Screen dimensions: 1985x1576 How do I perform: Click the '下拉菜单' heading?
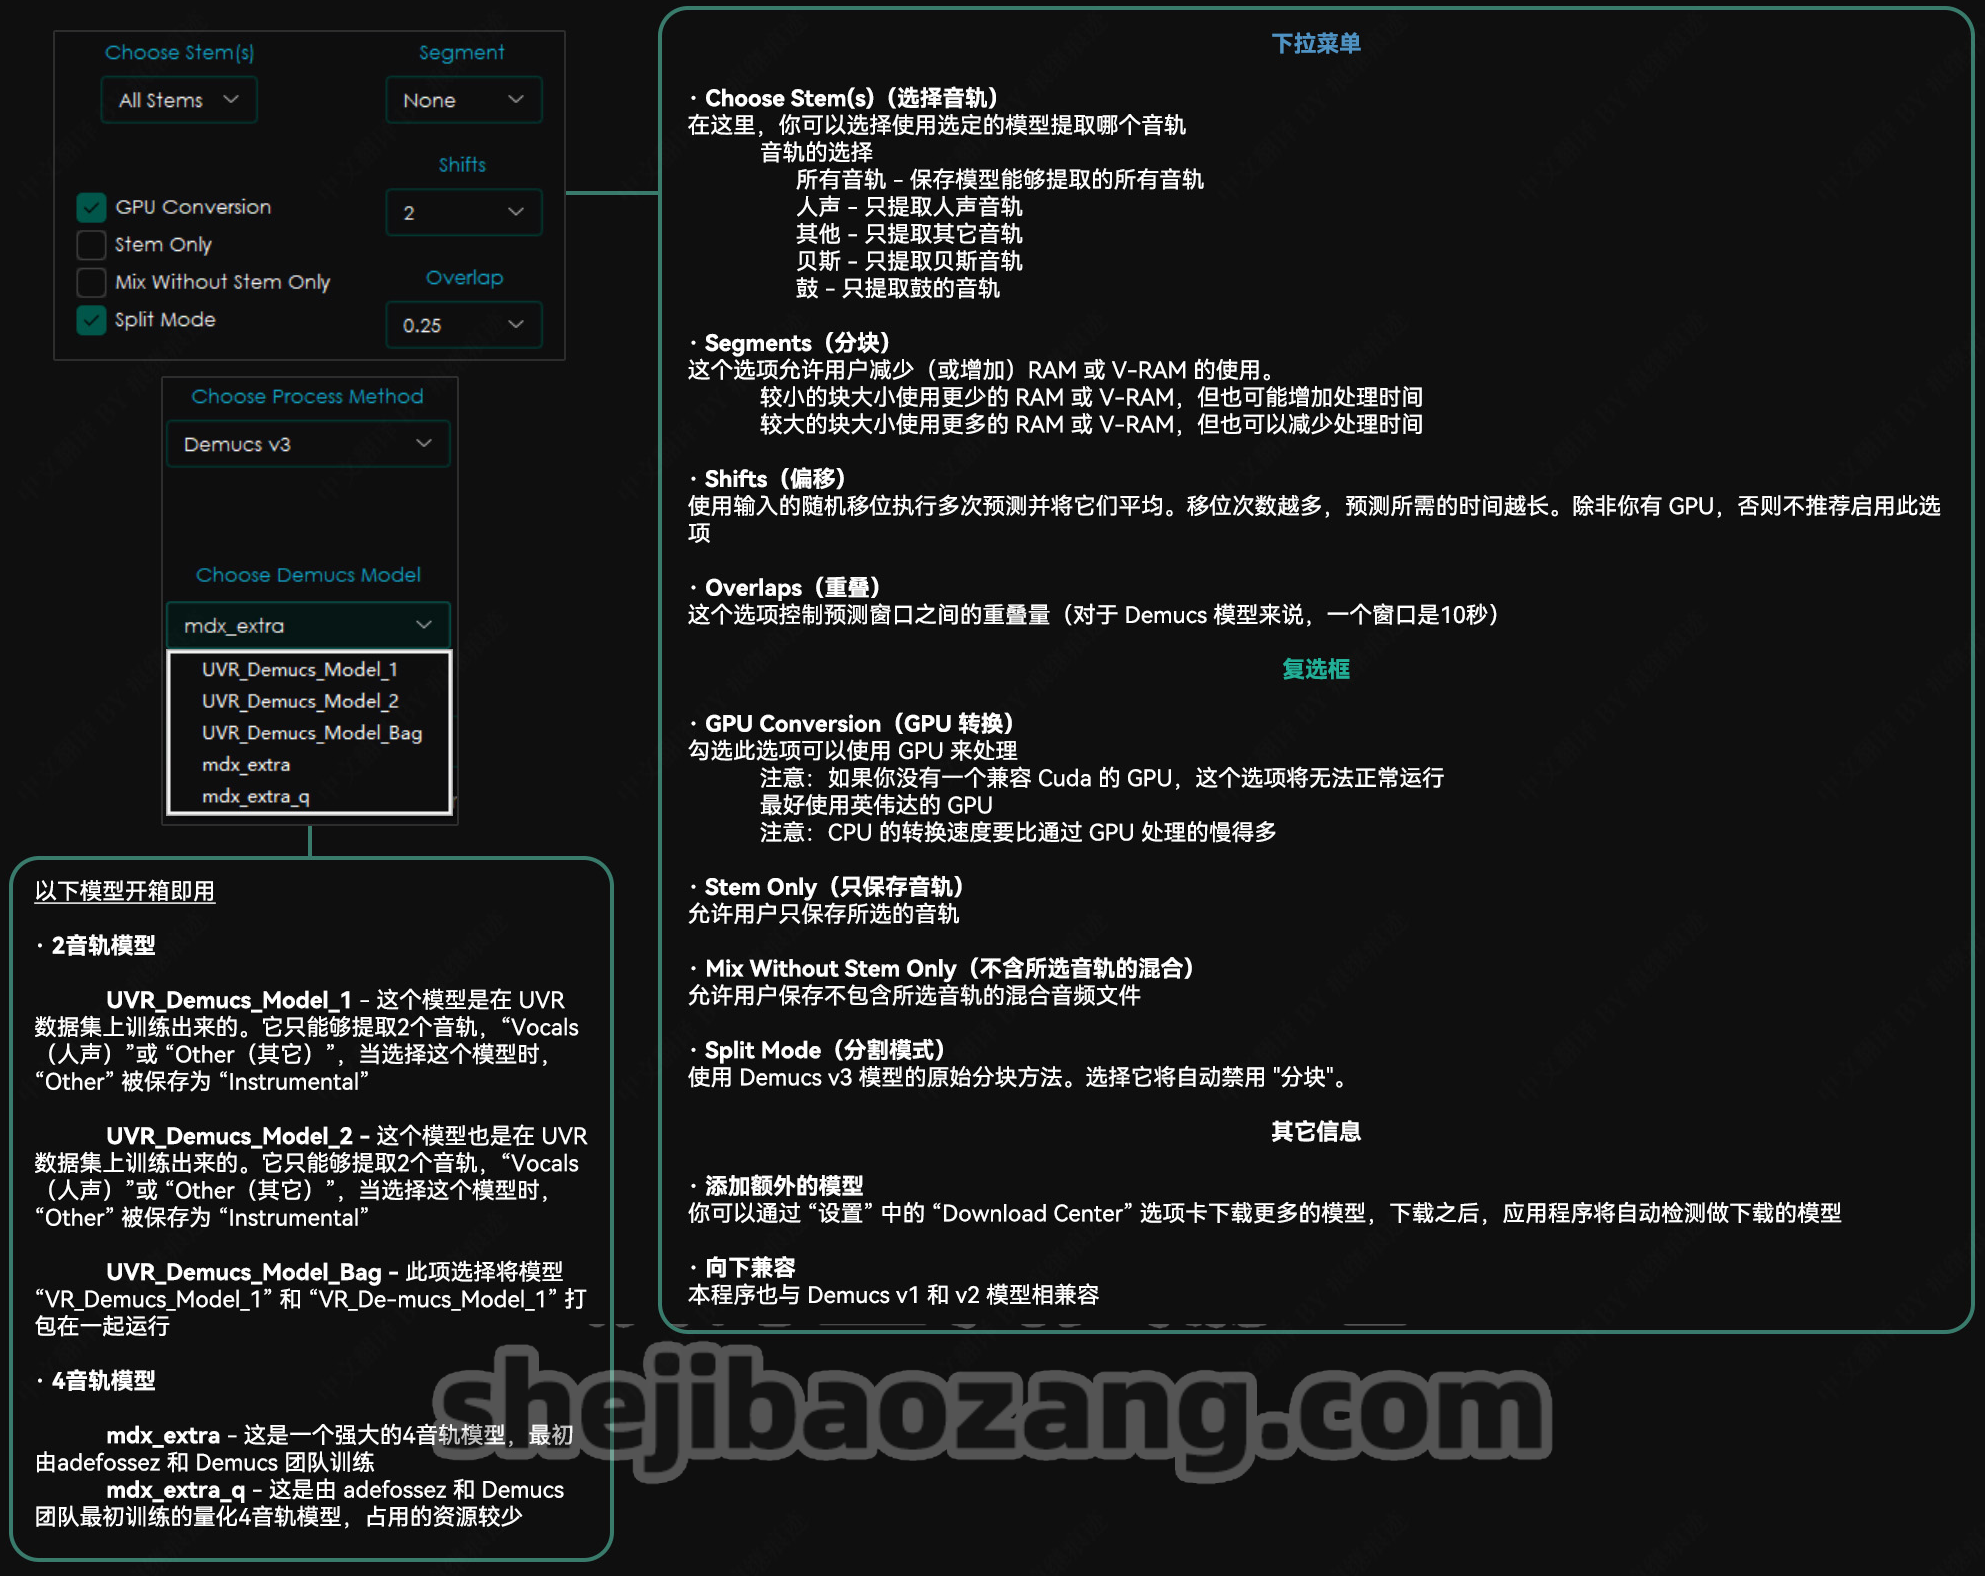click(1316, 43)
